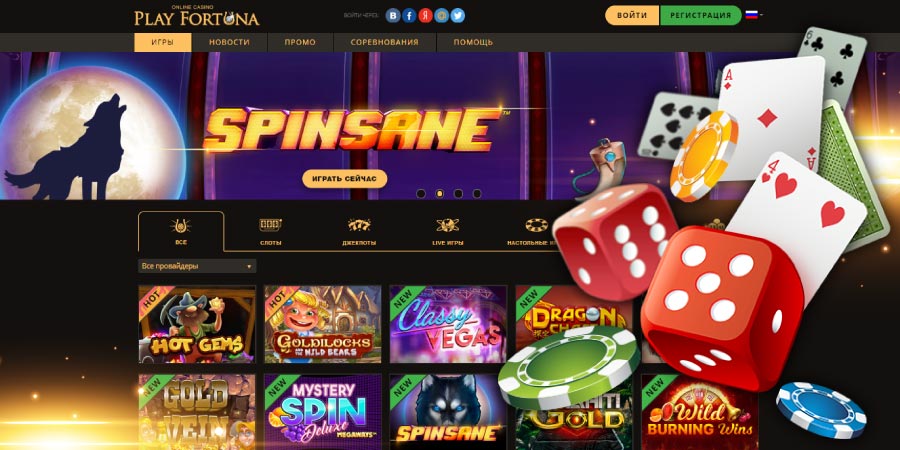Click the Войти login button

(x=632, y=15)
